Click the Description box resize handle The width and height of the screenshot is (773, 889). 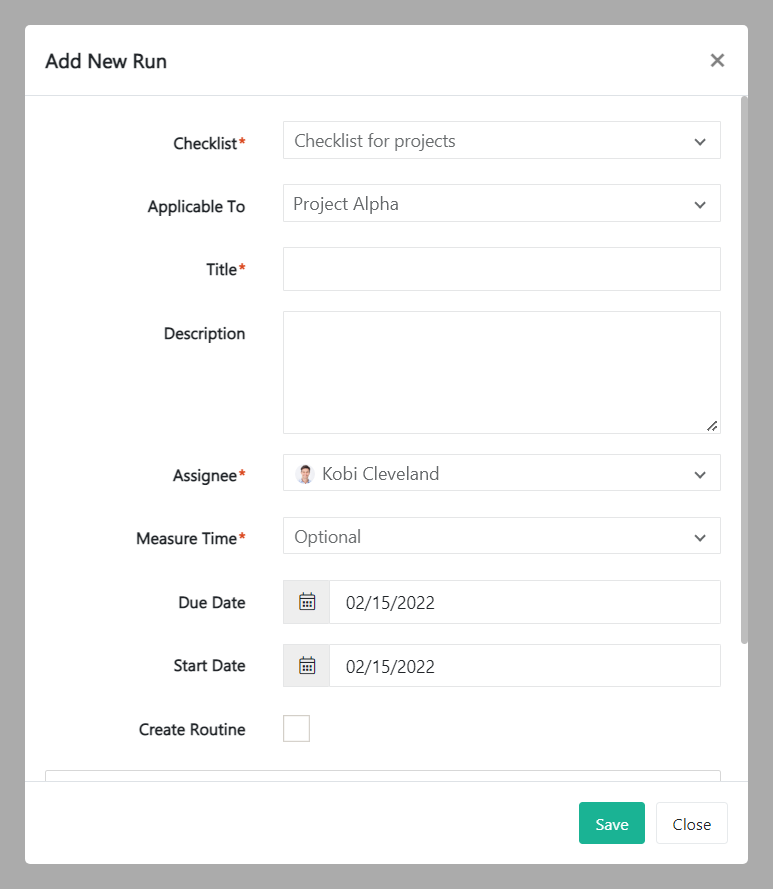(x=712, y=425)
